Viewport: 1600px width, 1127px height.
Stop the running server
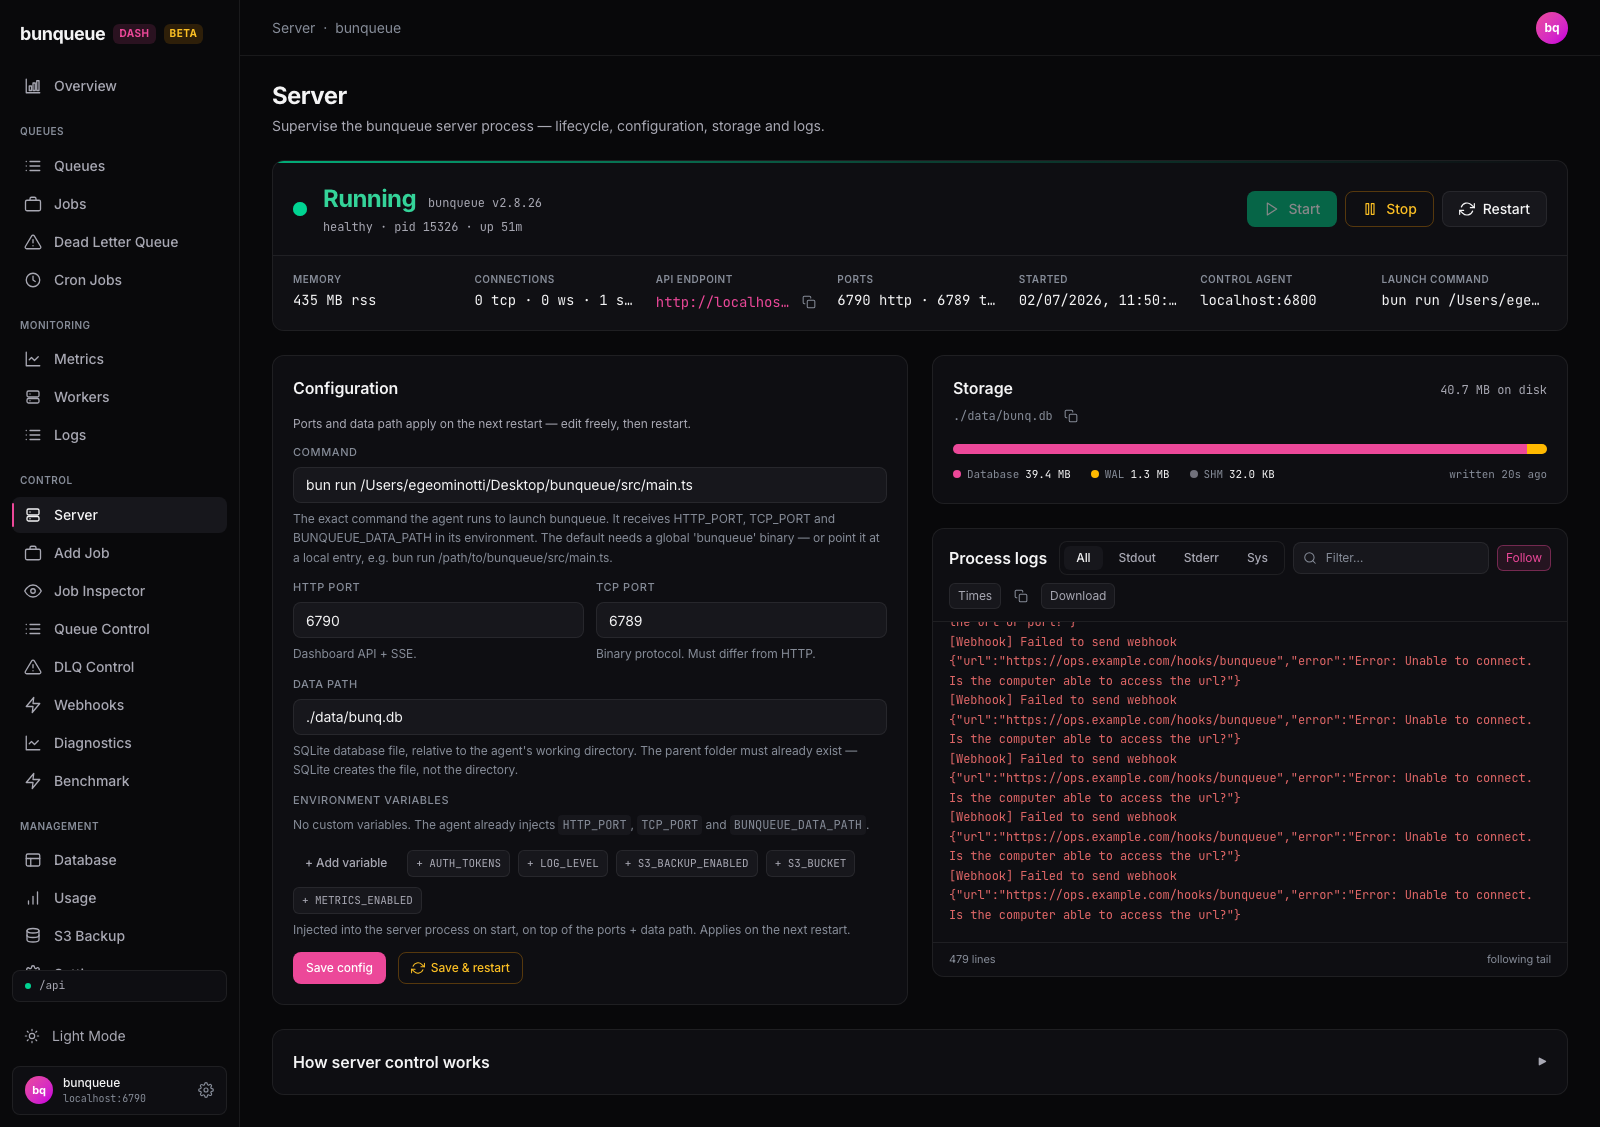[x=1390, y=209]
